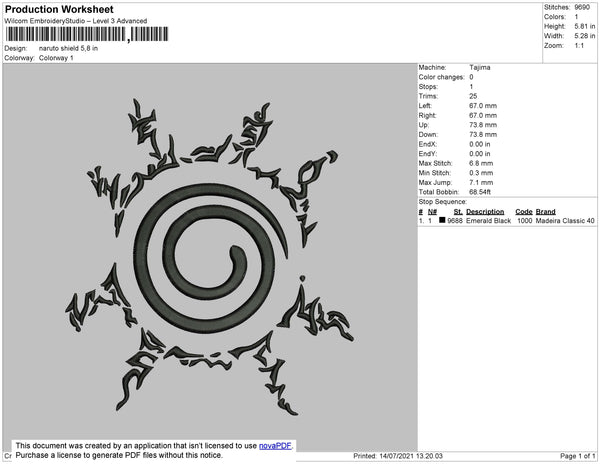Click the Max Jump value 7.1 mm

coord(481,182)
